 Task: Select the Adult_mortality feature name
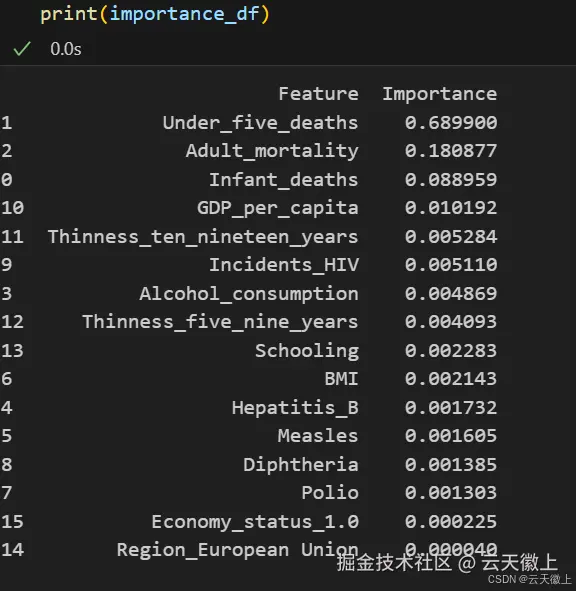(272, 151)
